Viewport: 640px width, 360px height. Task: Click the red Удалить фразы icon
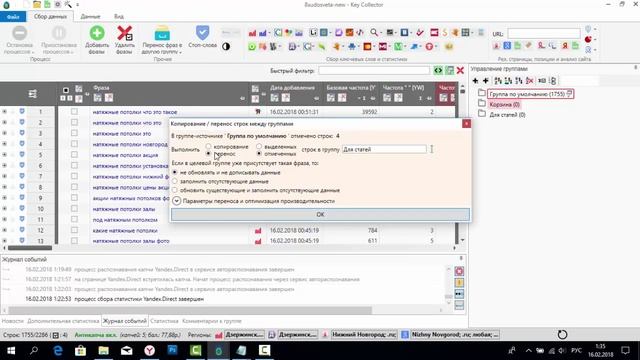pos(124,33)
